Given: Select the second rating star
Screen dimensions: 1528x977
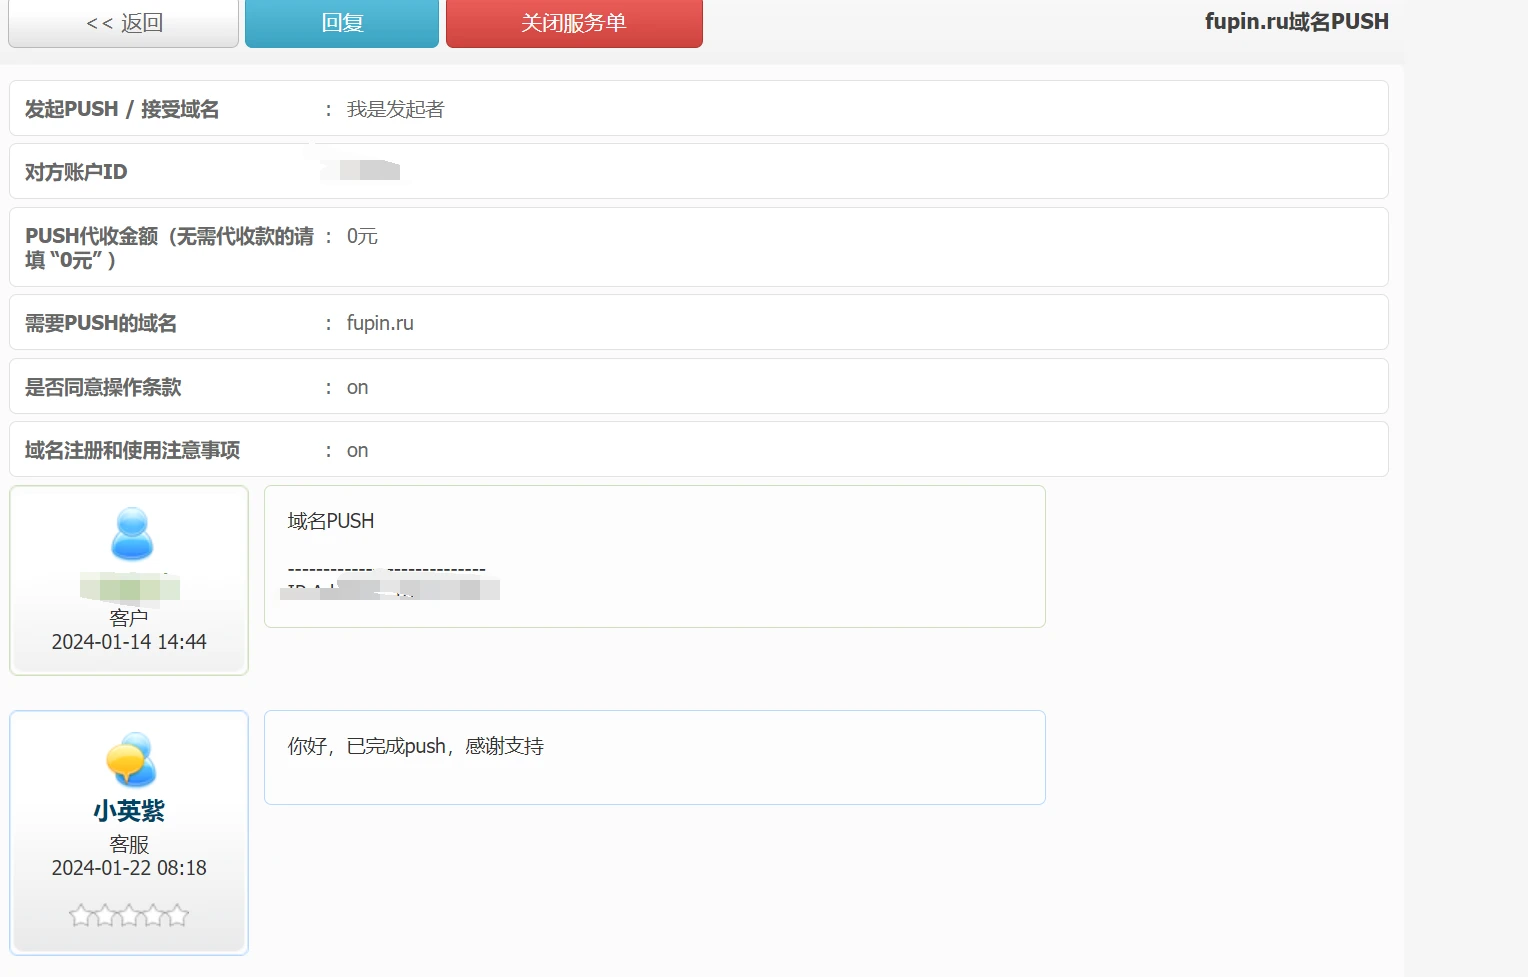Looking at the screenshot, I should [104, 915].
